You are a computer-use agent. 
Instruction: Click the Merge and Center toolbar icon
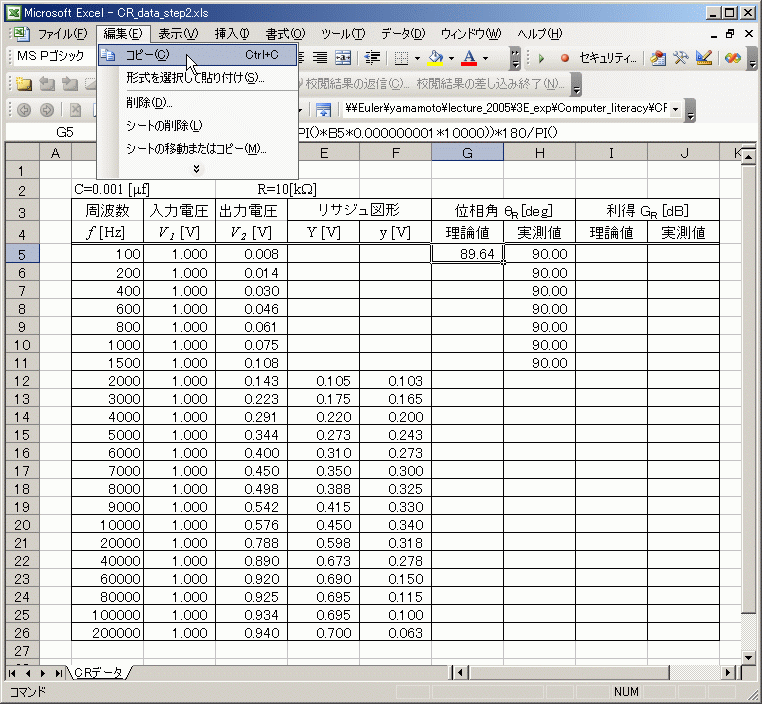pos(343,58)
